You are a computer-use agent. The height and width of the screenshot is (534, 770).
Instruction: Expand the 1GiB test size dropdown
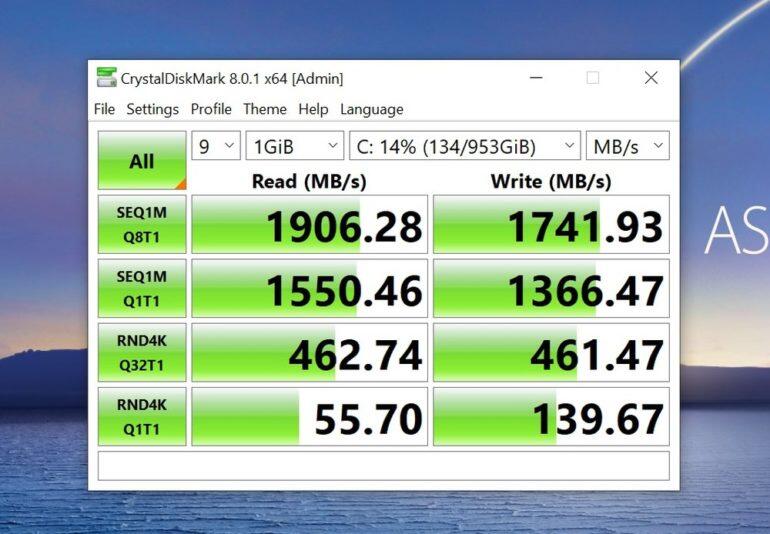pos(295,146)
